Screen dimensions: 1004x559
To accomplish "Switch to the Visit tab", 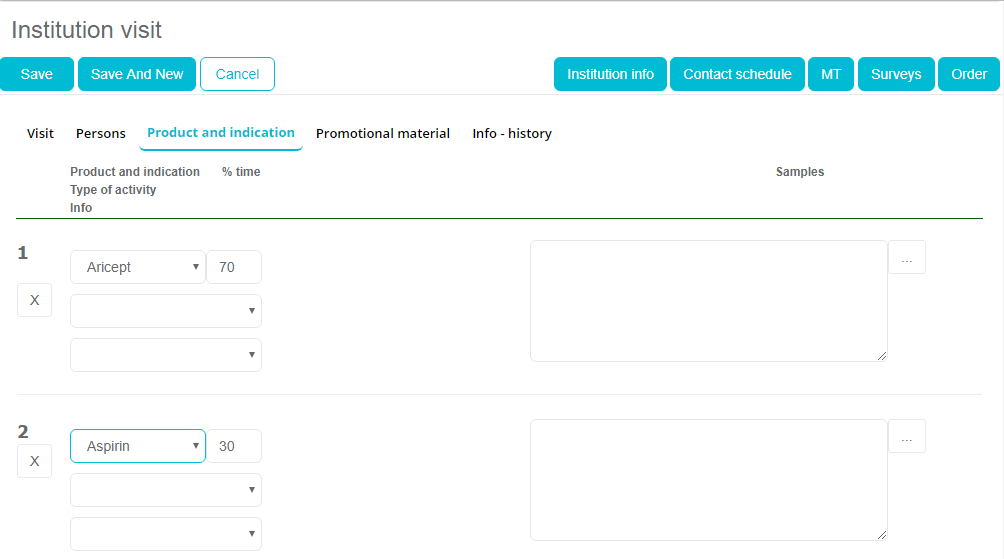I will click(x=40, y=133).
